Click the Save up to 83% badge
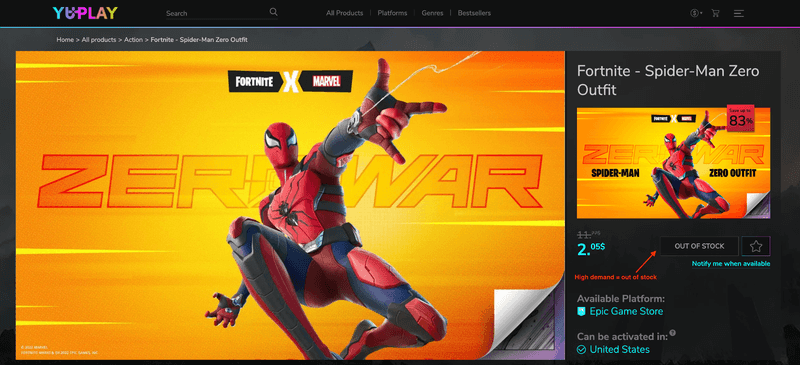 pyautogui.click(x=740, y=118)
